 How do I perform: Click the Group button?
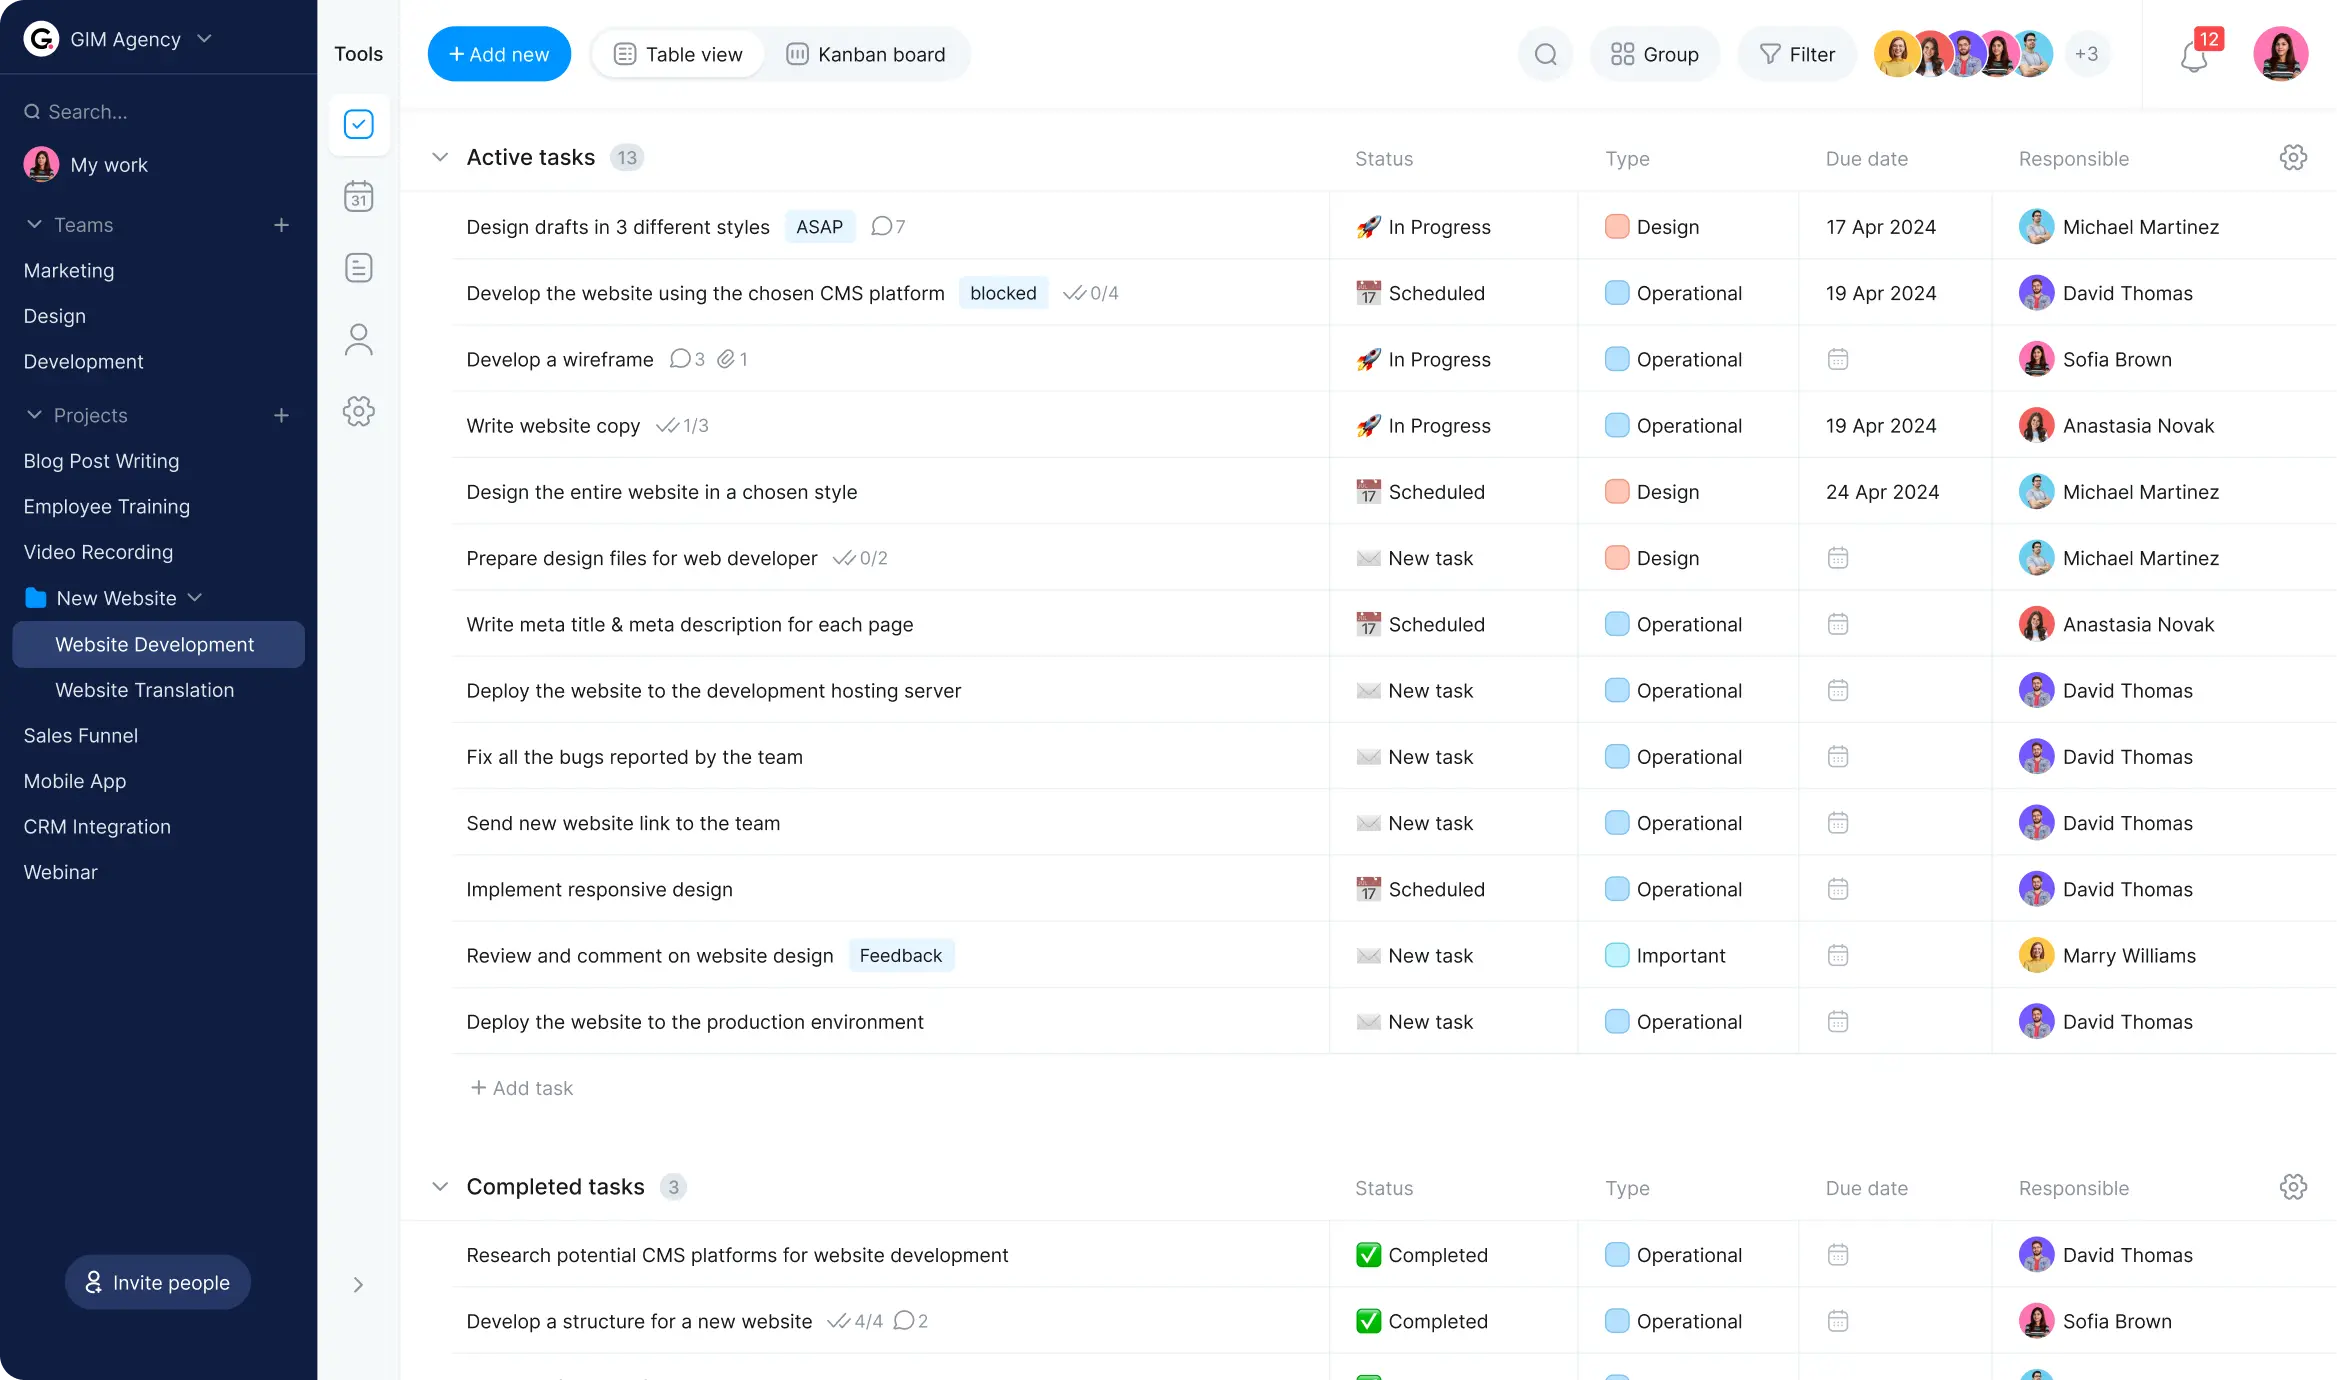[x=1655, y=54]
